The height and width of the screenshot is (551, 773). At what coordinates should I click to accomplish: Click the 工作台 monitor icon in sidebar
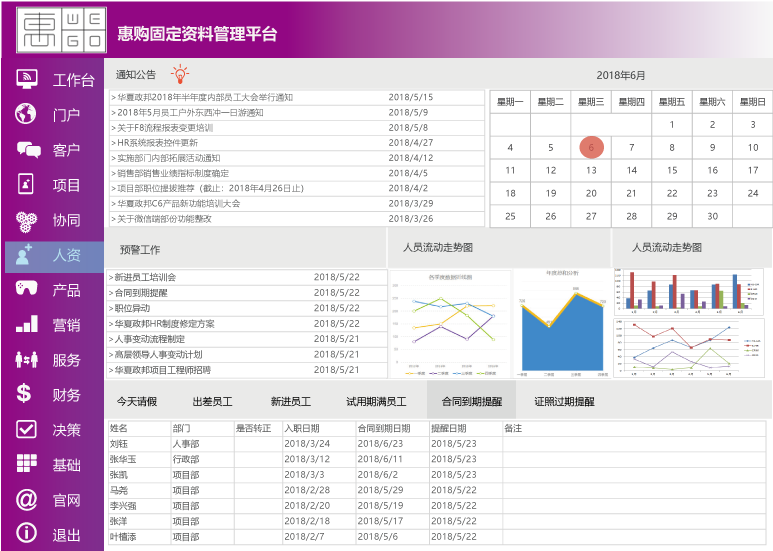pyautogui.click(x=27, y=80)
